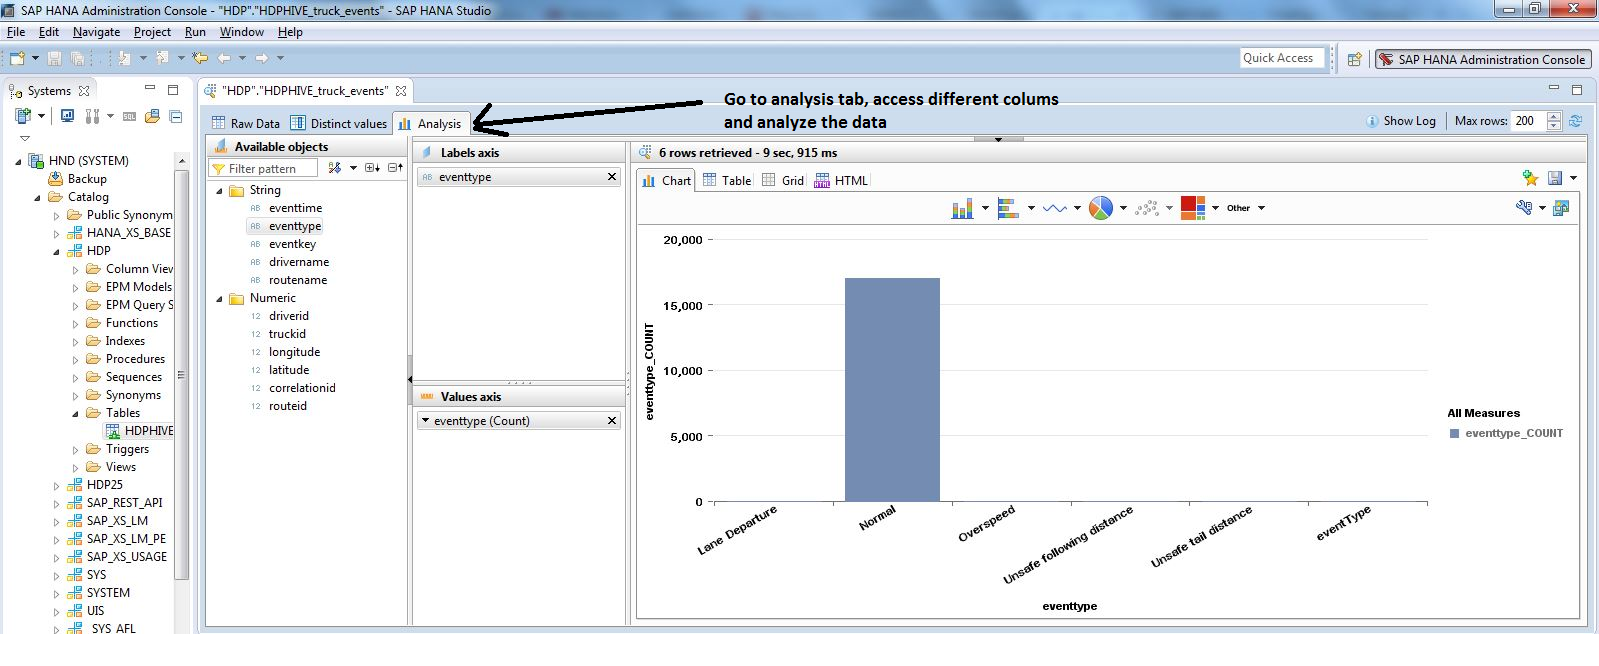The image size is (1599, 666).
Task: Open the Window menu
Action: (x=241, y=32)
